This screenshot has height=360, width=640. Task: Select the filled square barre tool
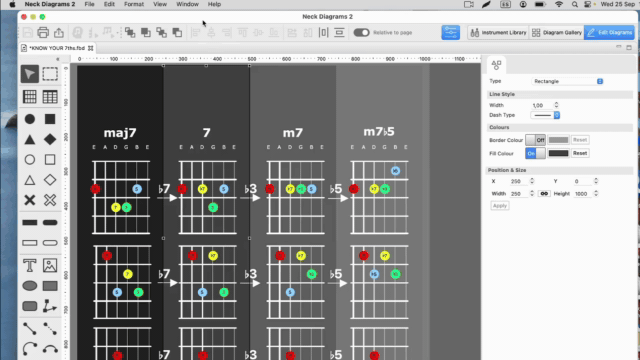[30, 223]
